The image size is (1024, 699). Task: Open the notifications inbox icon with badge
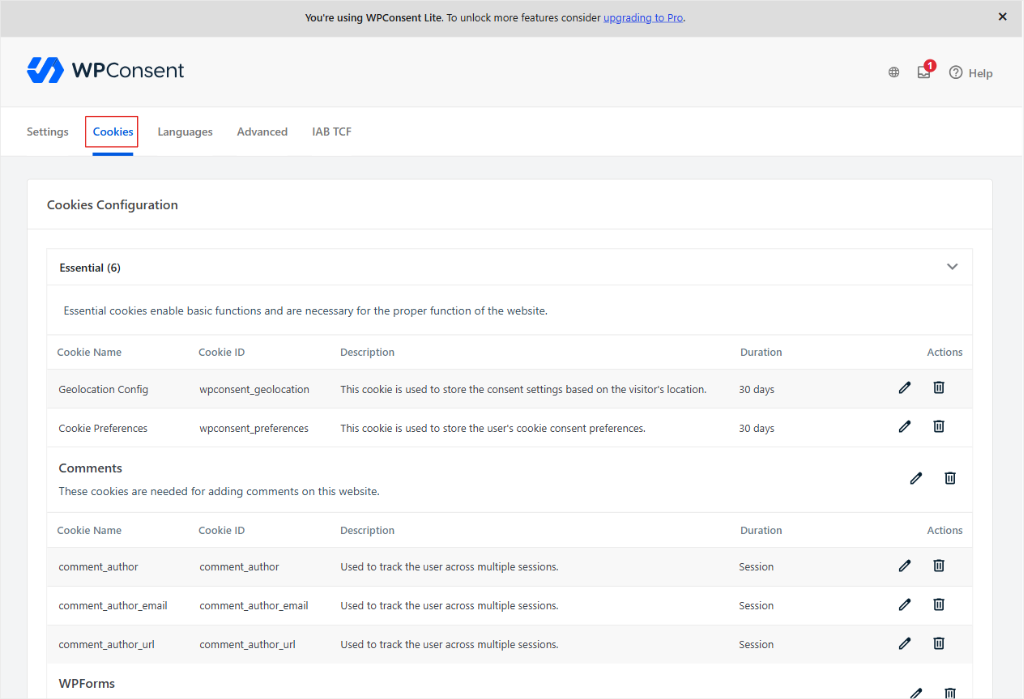(x=924, y=72)
